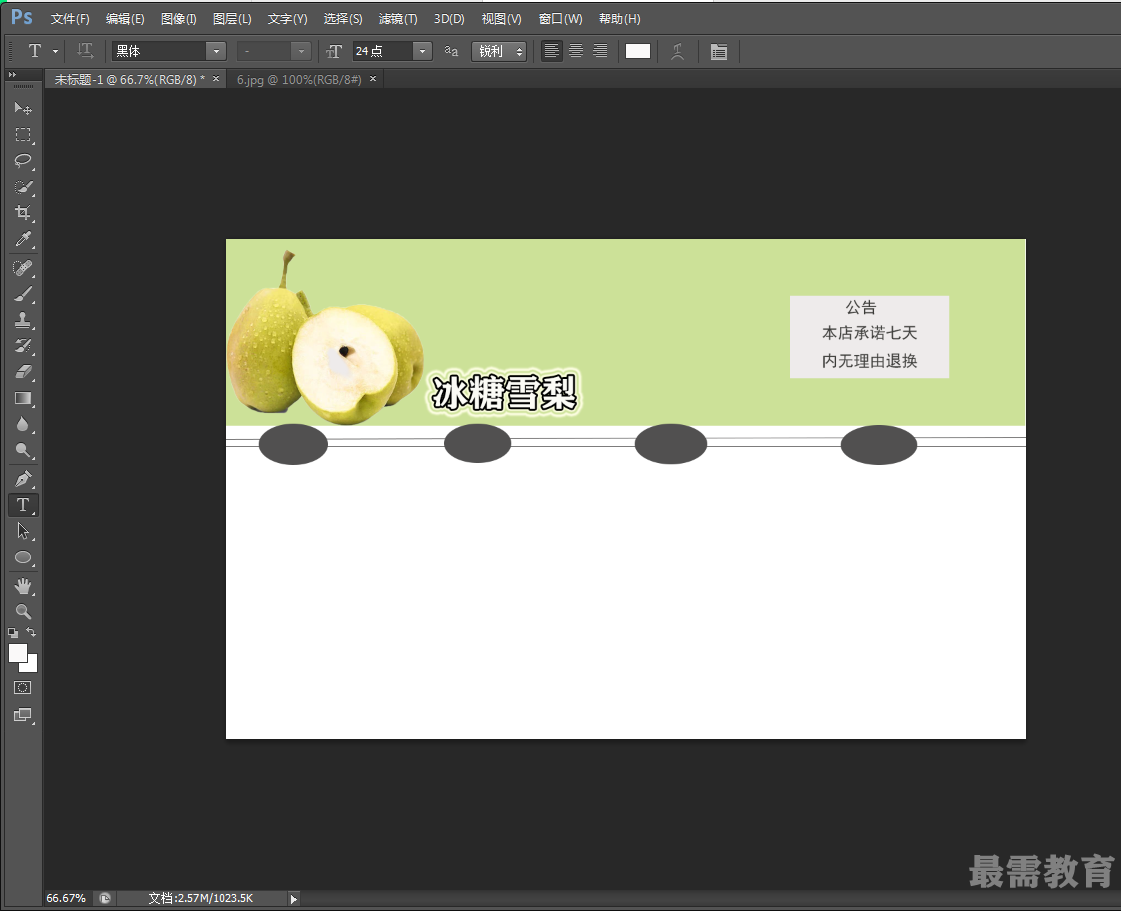Click the 公告 notice box on canvas
The width and height of the screenshot is (1121, 911).
click(869, 337)
